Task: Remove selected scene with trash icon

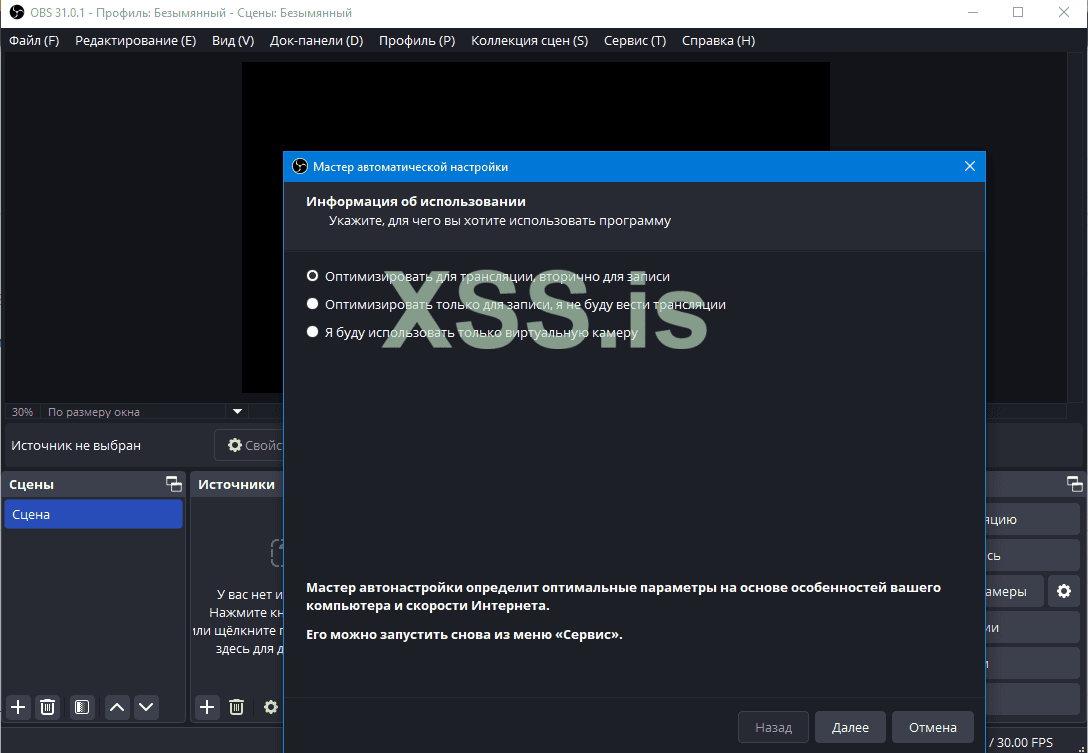Action: (47, 707)
